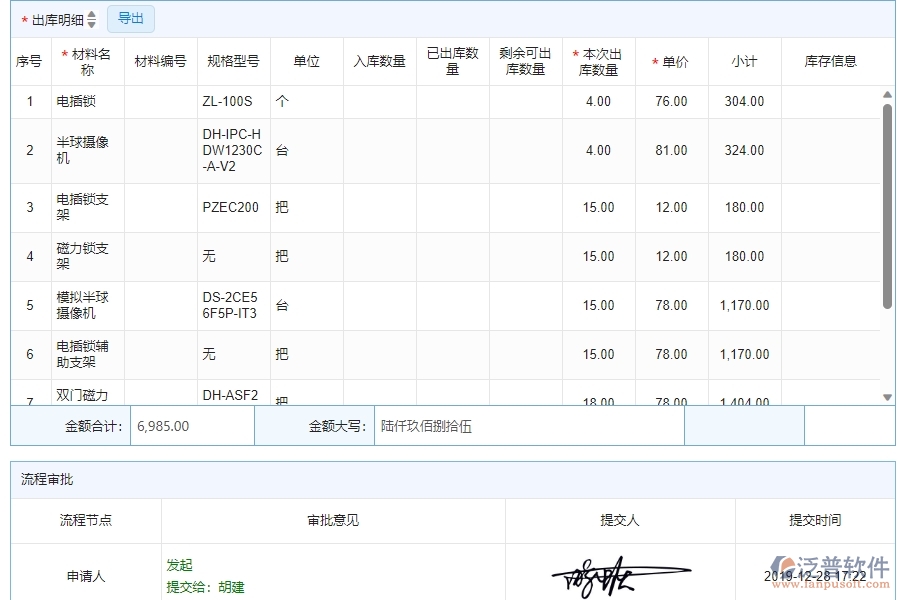
Task: Click the red asterisk next to 单价
Action: point(654,61)
